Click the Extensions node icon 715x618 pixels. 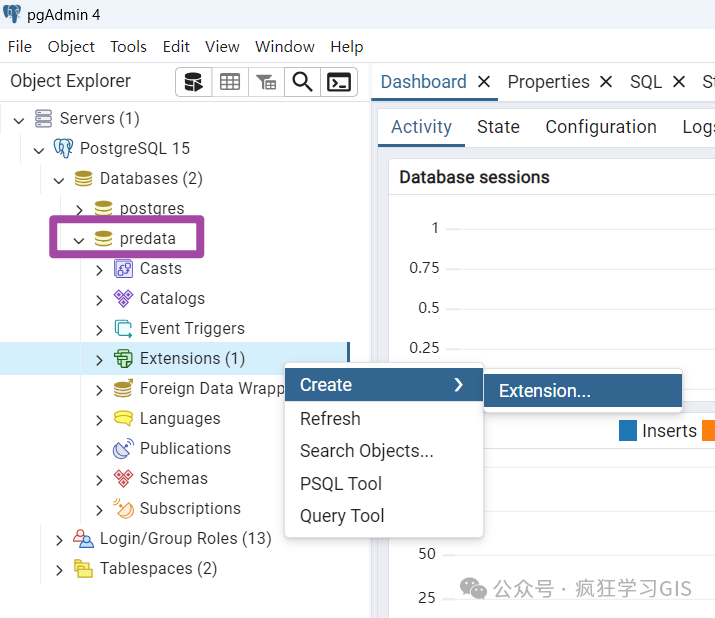[123, 359]
